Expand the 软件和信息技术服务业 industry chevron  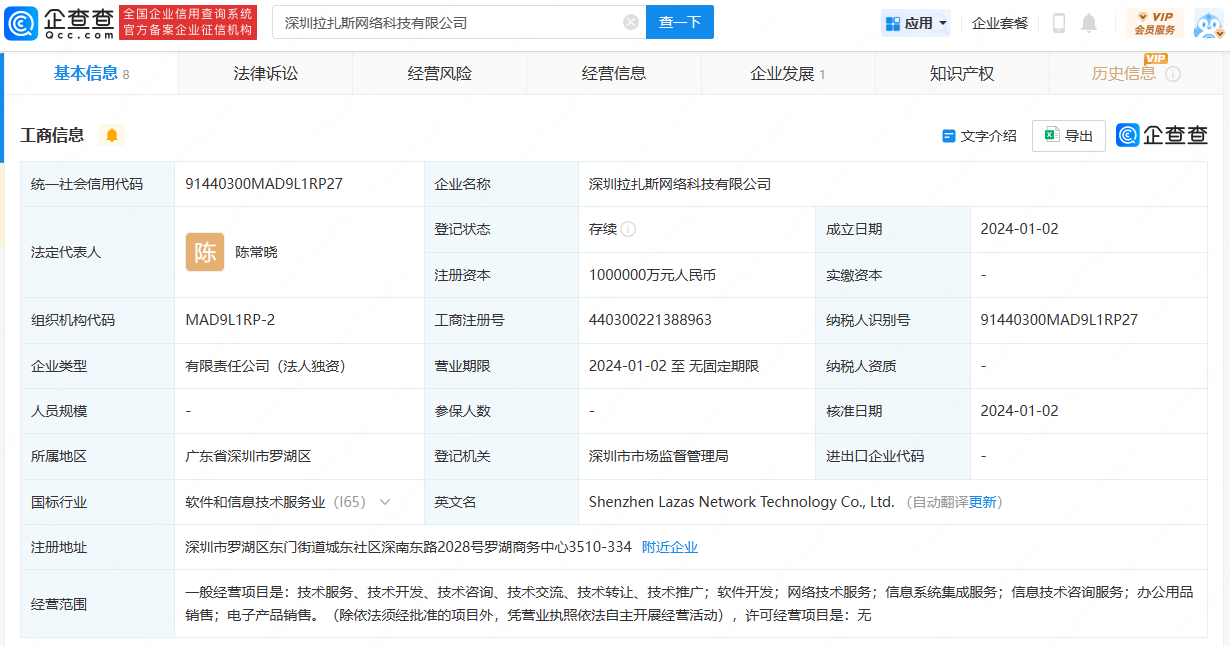pyautogui.click(x=385, y=502)
